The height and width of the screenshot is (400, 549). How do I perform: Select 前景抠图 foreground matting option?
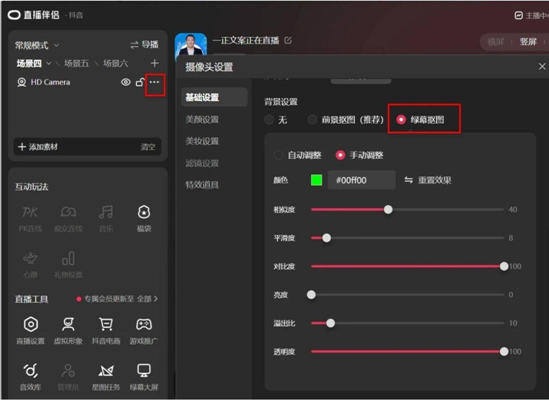click(x=312, y=120)
